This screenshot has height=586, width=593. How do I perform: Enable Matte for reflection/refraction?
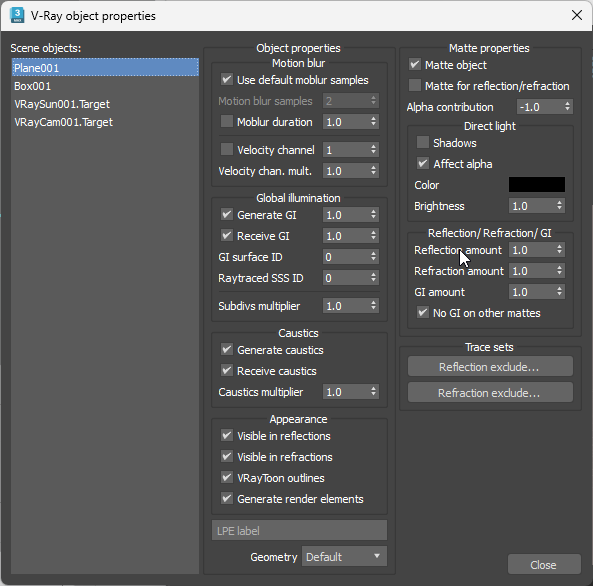pos(415,85)
